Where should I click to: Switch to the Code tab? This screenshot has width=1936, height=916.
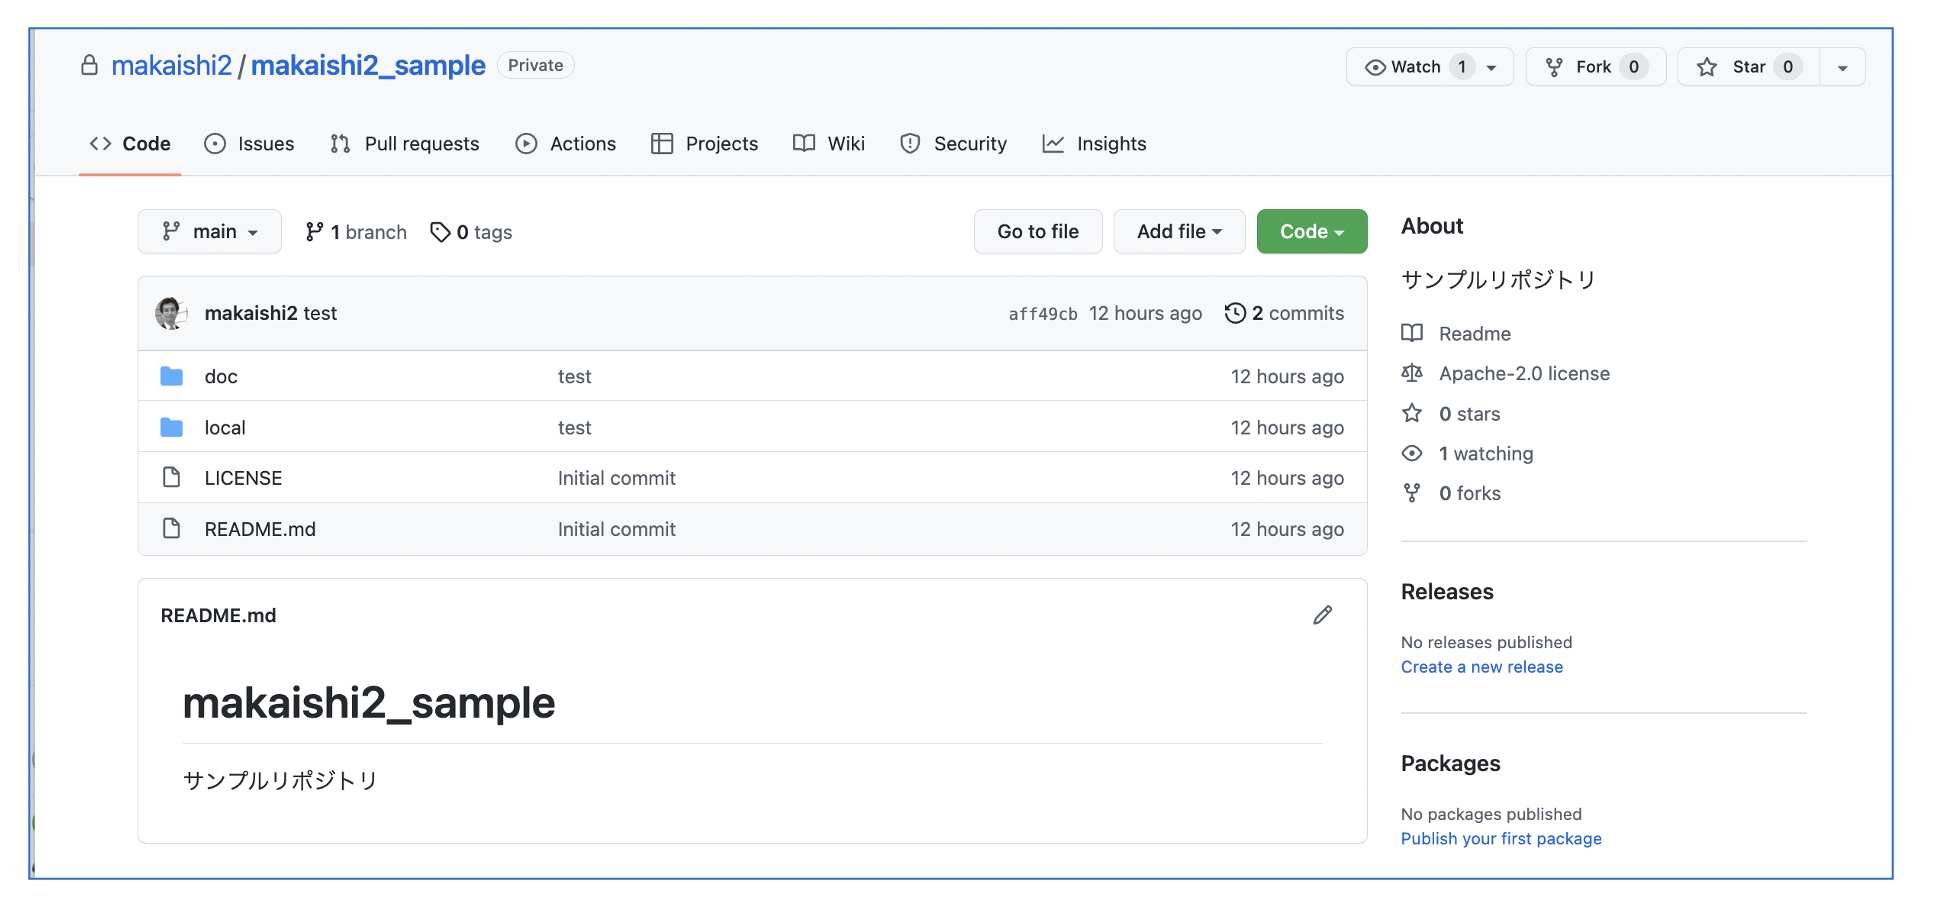pos(130,144)
